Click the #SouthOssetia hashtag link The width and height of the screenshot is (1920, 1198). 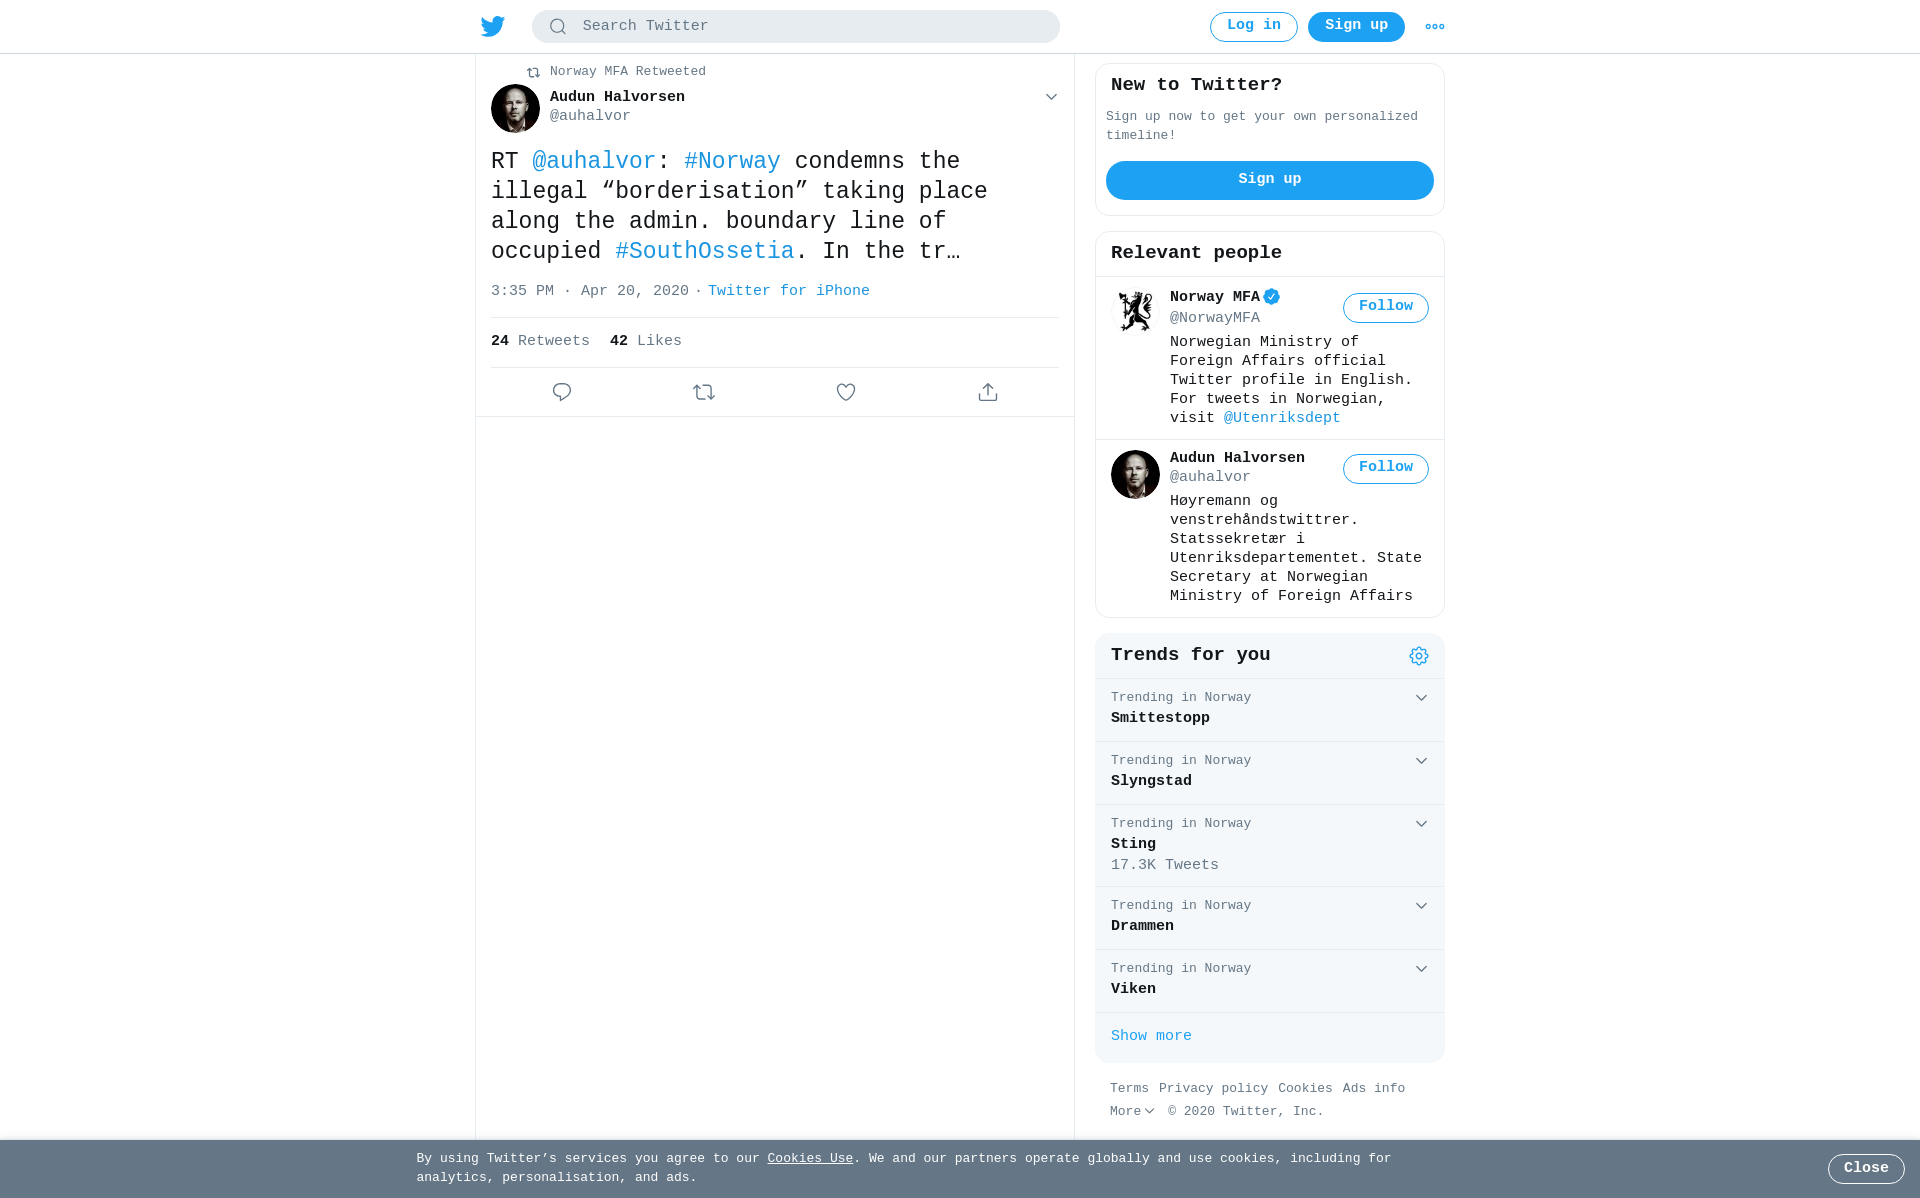click(705, 251)
